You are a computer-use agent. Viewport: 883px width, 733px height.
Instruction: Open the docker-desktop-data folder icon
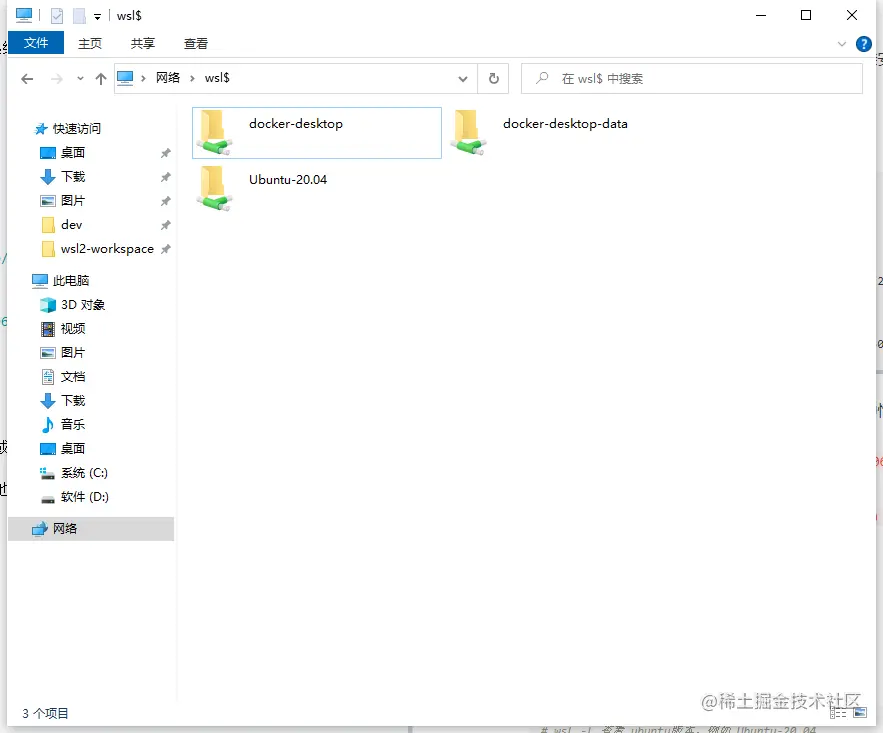coord(469,133)
